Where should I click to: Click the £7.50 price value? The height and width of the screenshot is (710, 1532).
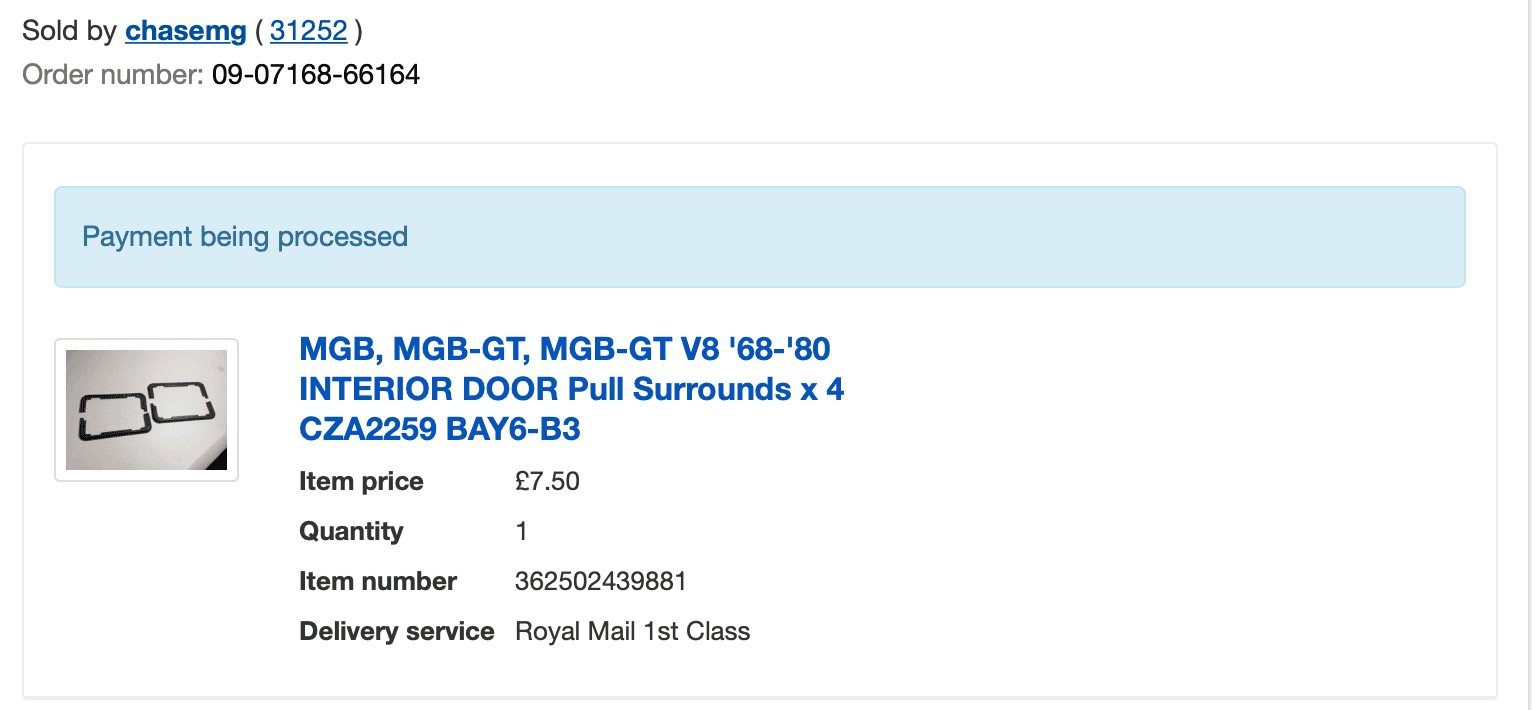[x=547, y=481]
